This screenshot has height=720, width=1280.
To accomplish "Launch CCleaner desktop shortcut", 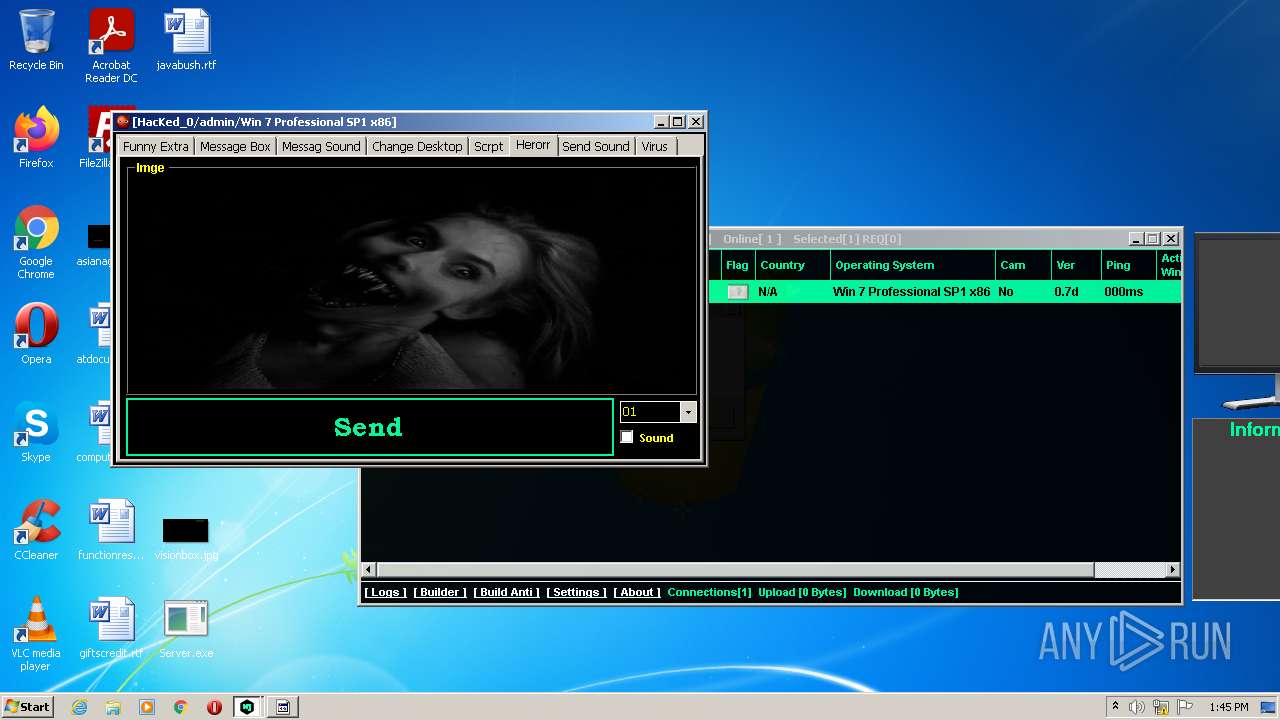I will (x=36, y=529).
